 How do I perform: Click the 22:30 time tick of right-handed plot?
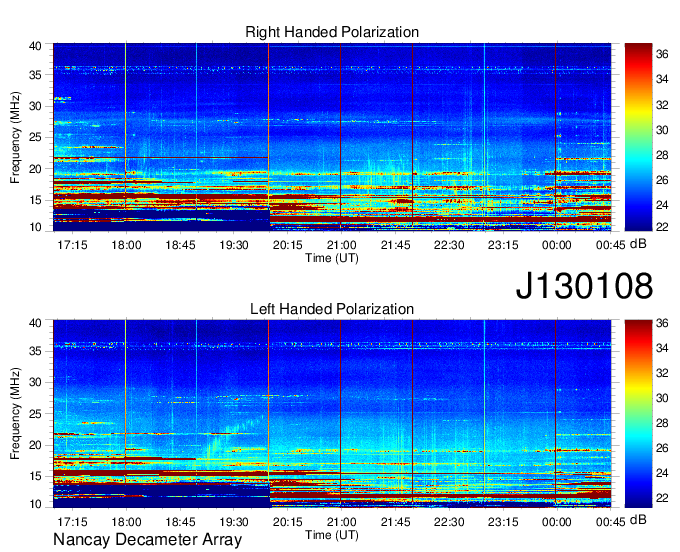pyautogui.click(x=449, y=245)
